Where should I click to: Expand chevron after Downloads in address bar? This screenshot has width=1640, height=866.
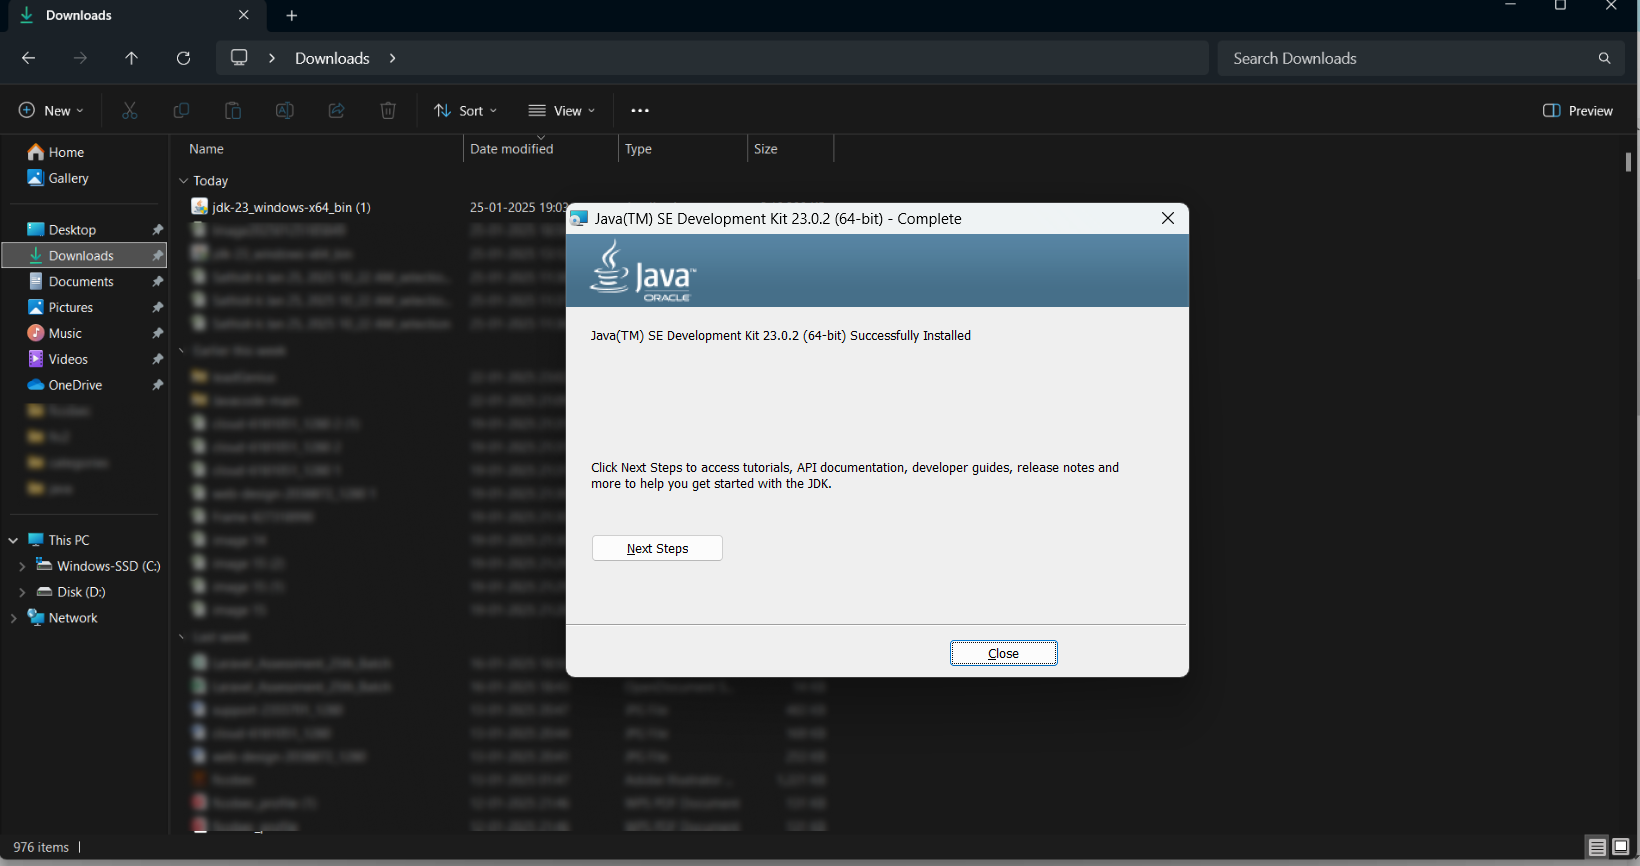click(392, 58)
